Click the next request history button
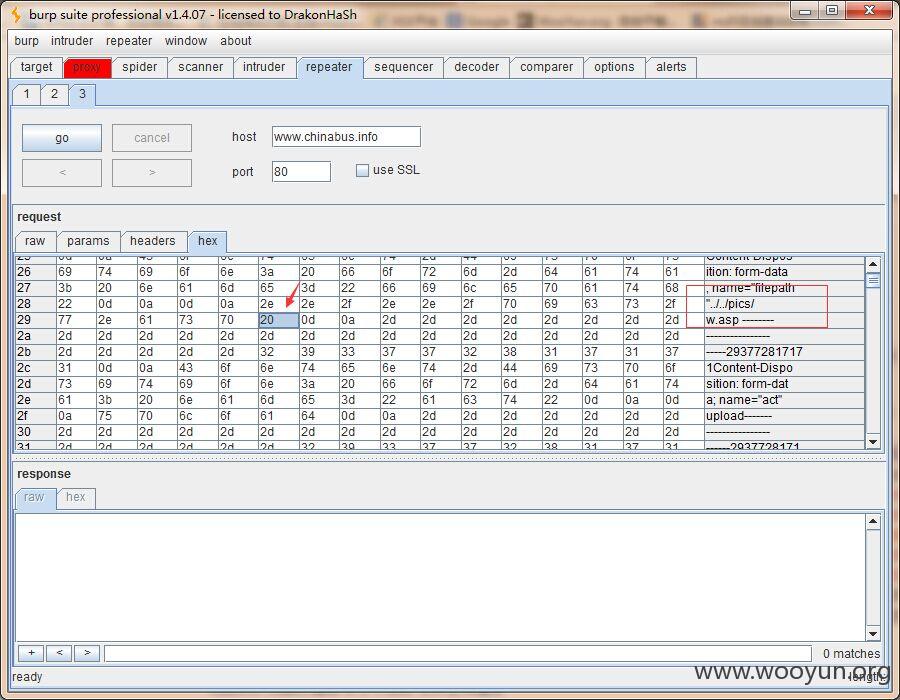The image size is (900, 700). click(152, 173)
